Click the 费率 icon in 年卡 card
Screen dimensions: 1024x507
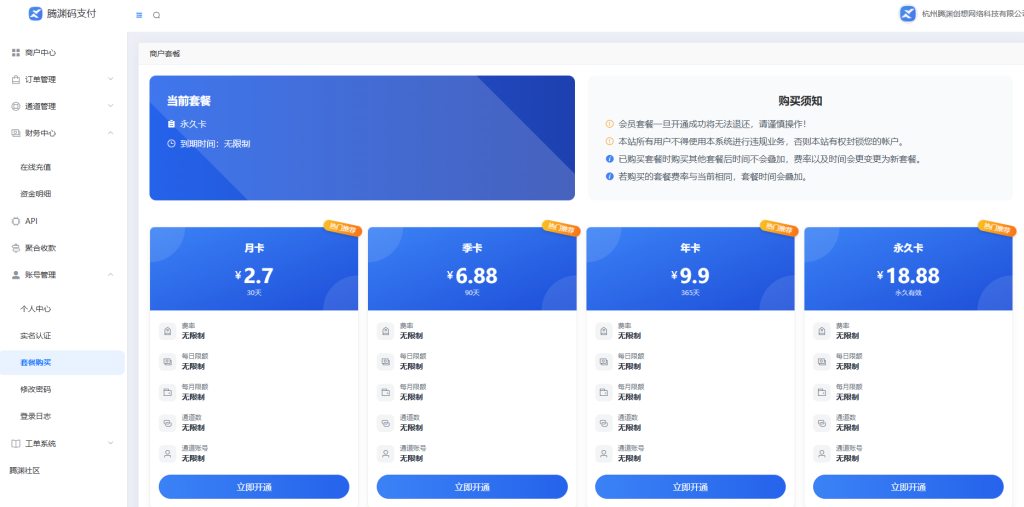click(x=604, y=331)
